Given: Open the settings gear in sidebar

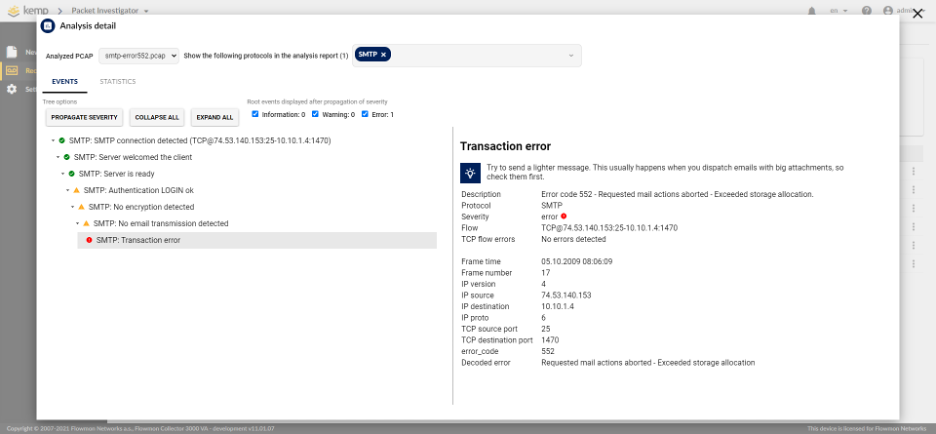Looking at the screenshot, I should (12, 89).
